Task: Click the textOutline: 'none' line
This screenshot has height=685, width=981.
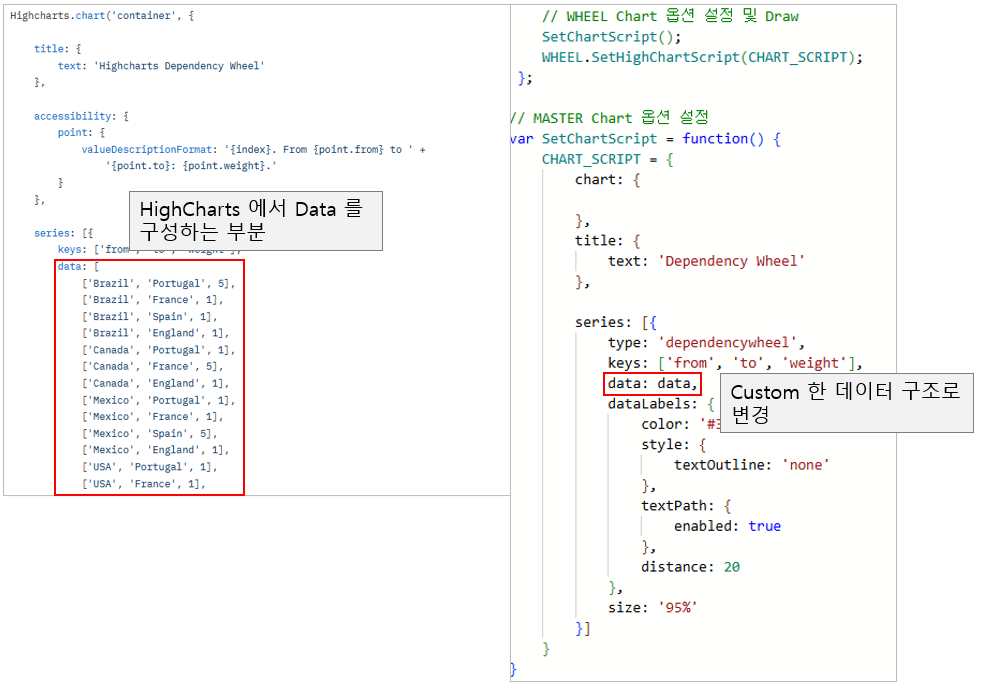Action: 751,464
